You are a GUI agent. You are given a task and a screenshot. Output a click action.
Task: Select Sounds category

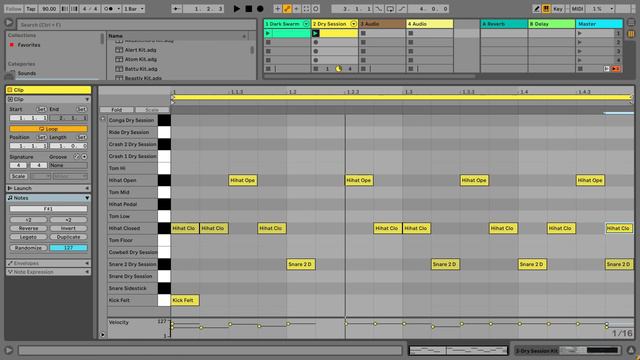27,73
